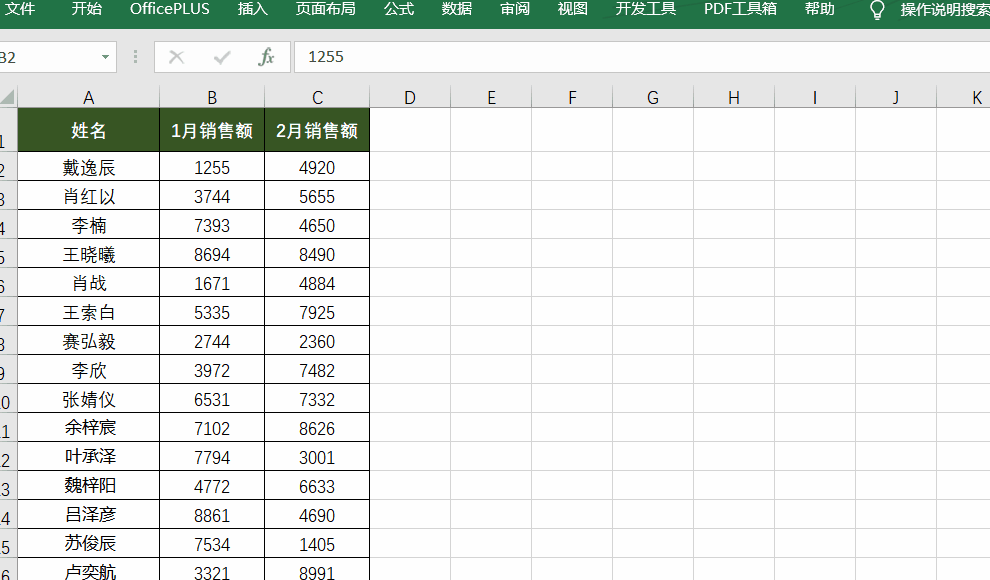
Task: Select the cell containing 戴逸辰
Action: [88, 167]
